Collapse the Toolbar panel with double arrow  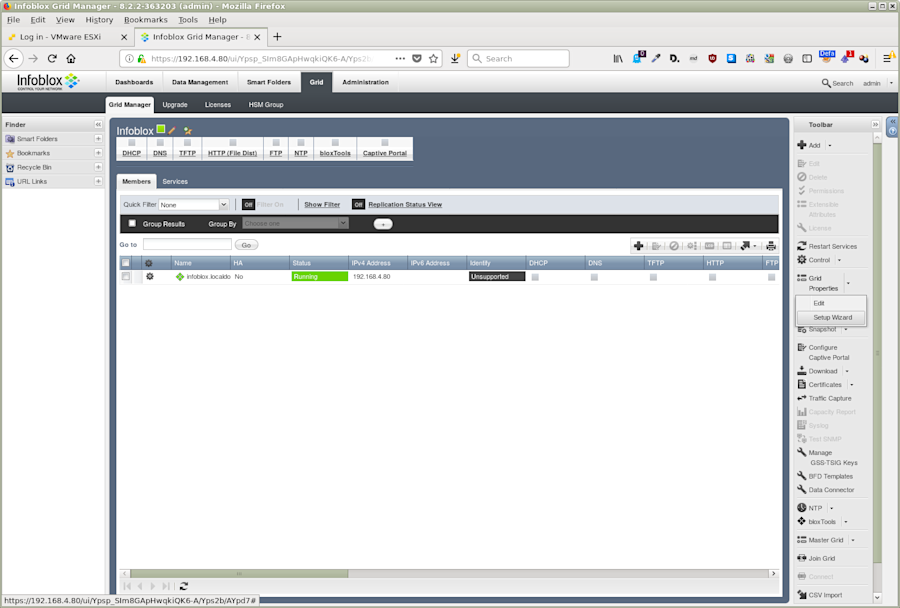(875, 124)
